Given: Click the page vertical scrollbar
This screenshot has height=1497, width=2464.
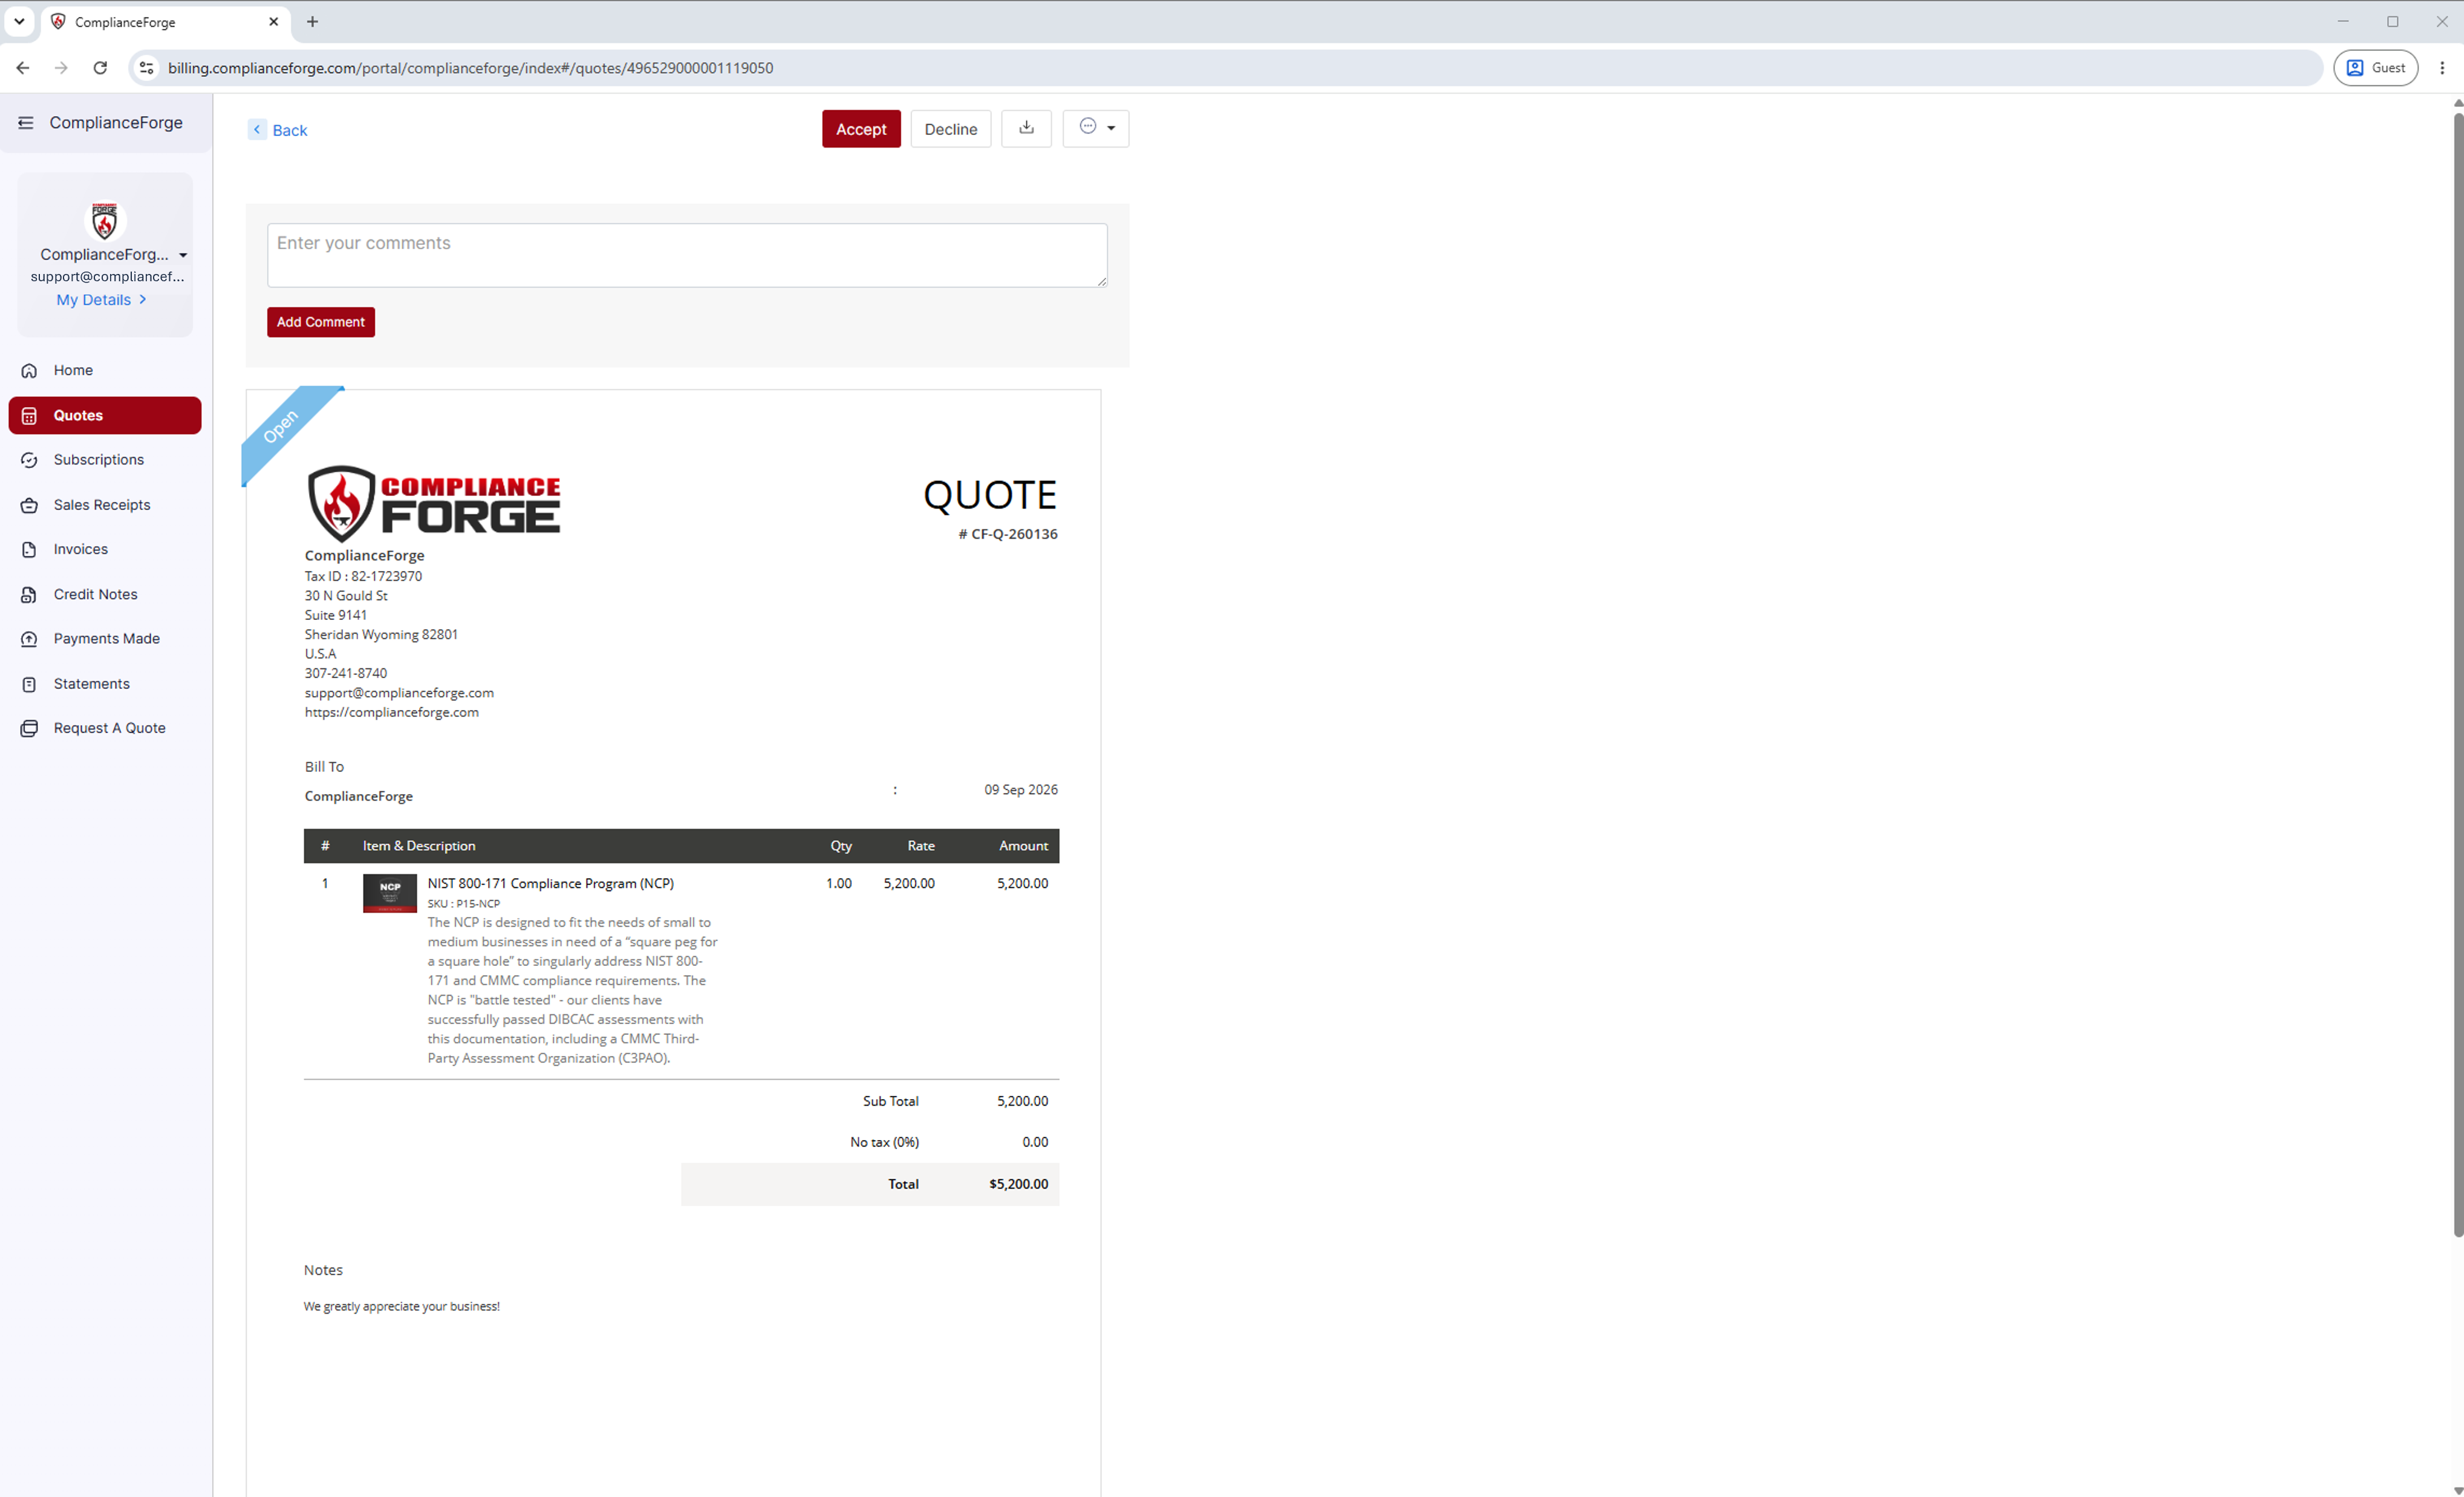Looking at the screenshot, I should click(x=2457, y=675).
